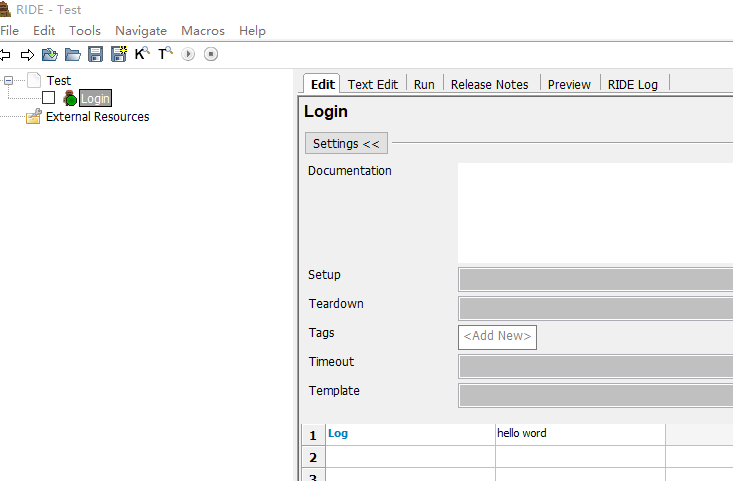The image size is (733, 481).
Task: Click the Open Directory folder icon
Action: tap(73, 54)
